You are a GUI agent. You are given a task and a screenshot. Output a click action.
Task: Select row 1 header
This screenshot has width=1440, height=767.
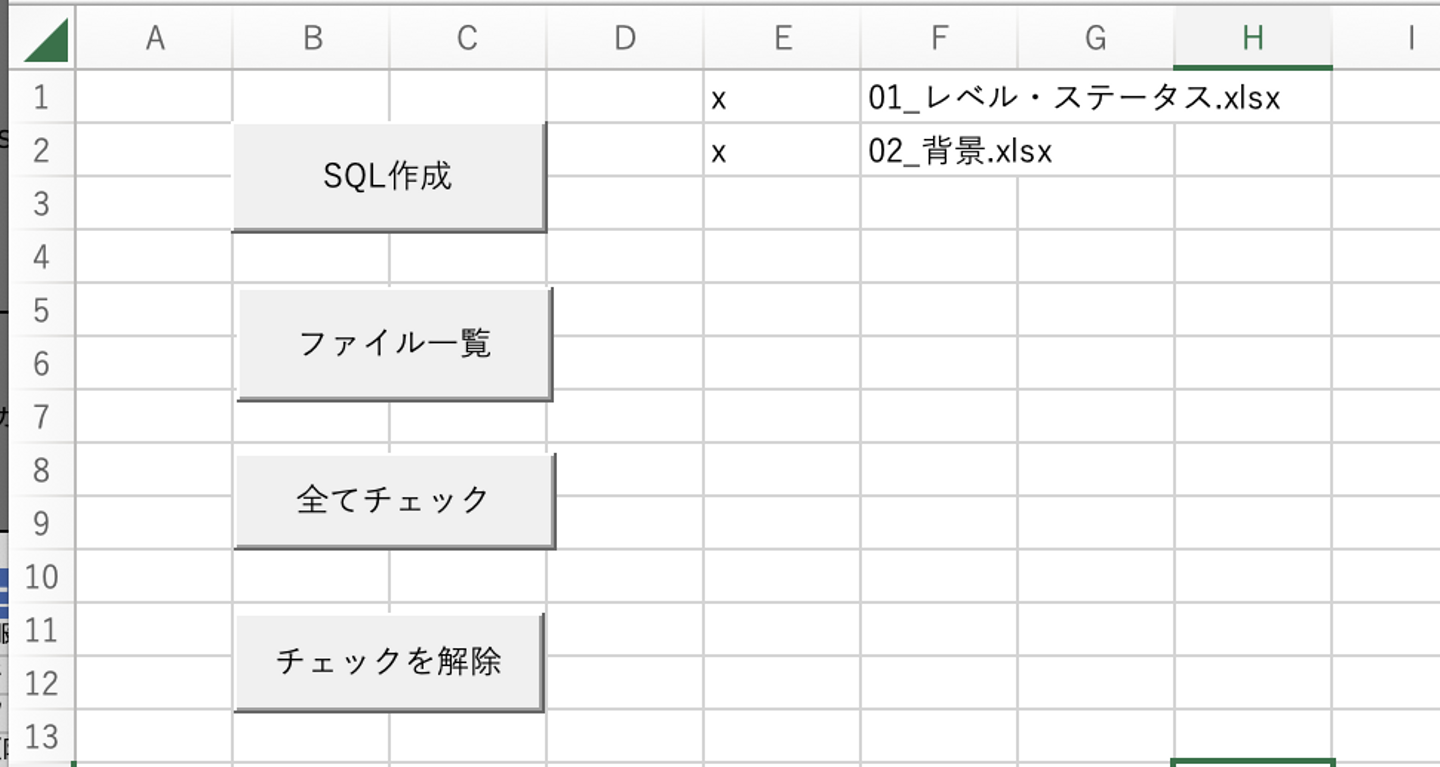[x=41, y=97]
